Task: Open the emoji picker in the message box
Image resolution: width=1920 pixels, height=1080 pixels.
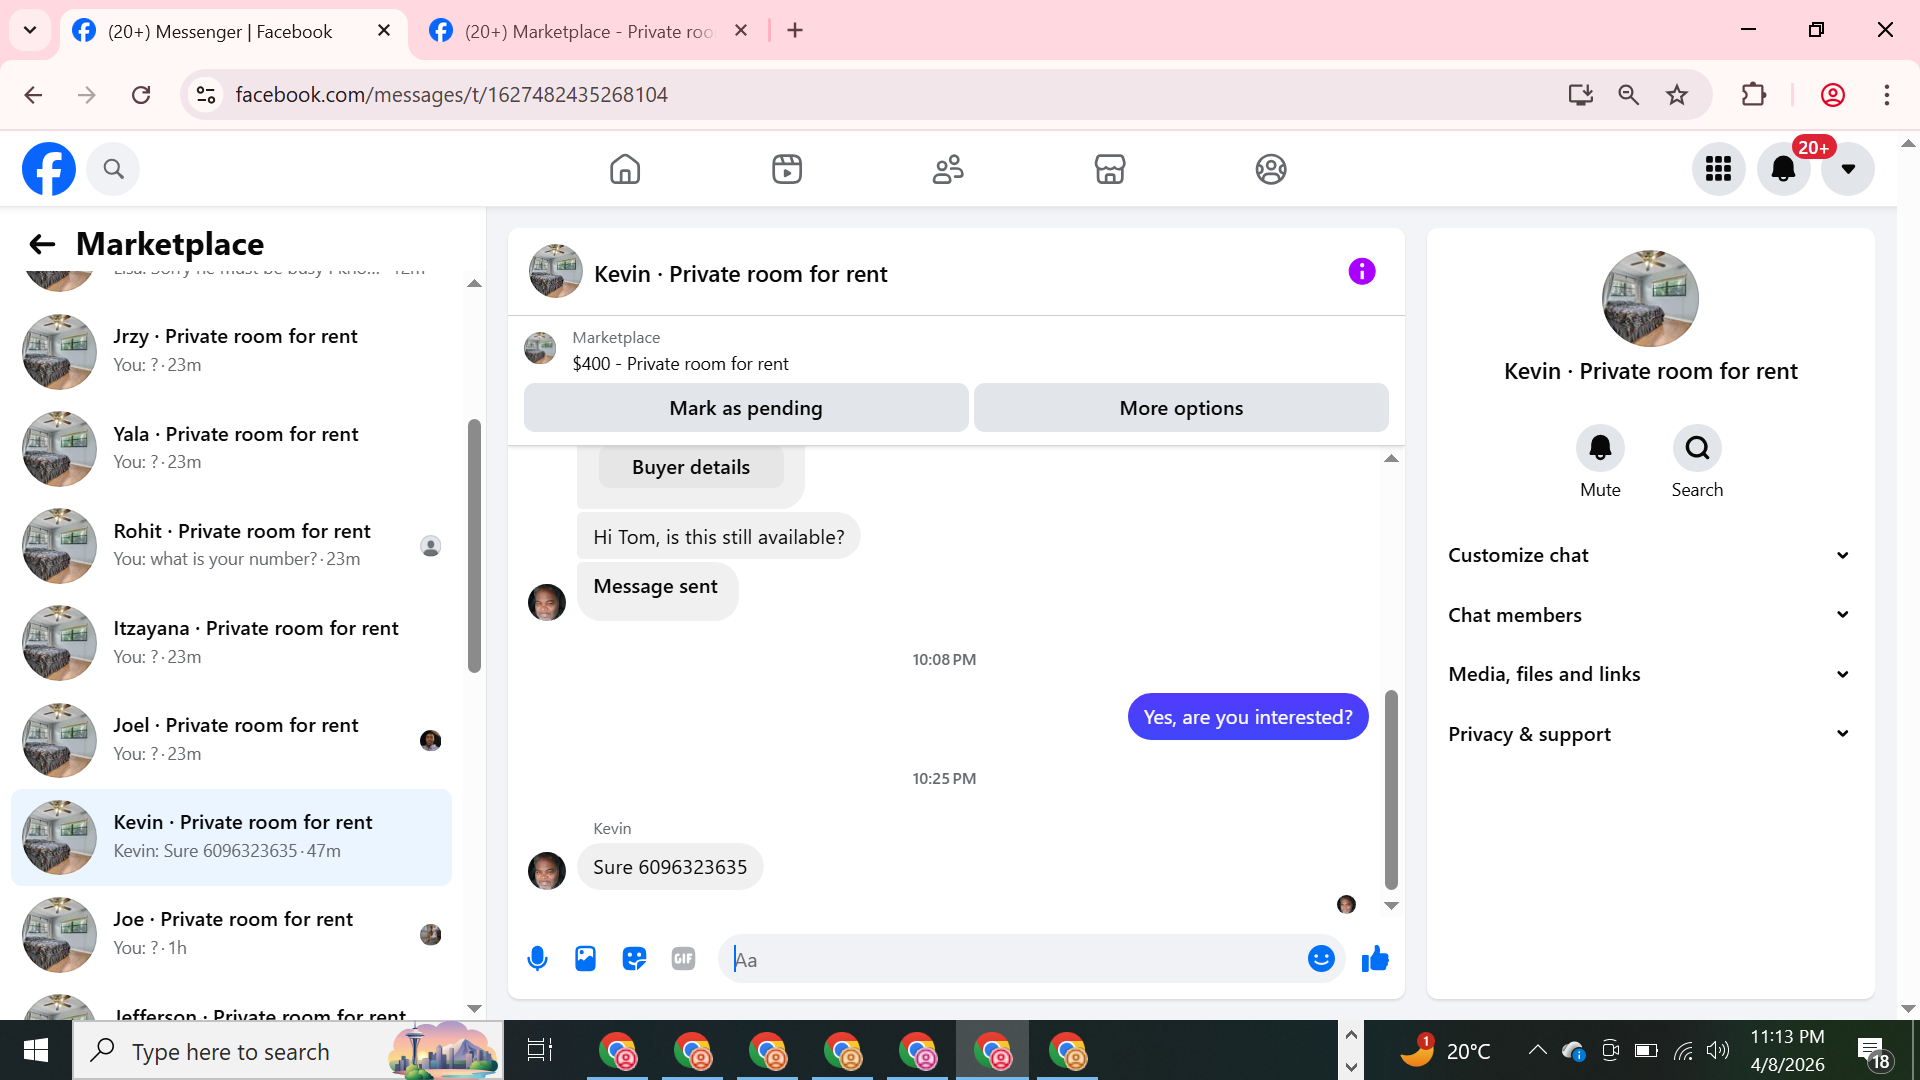Action: click(1321, 959)
